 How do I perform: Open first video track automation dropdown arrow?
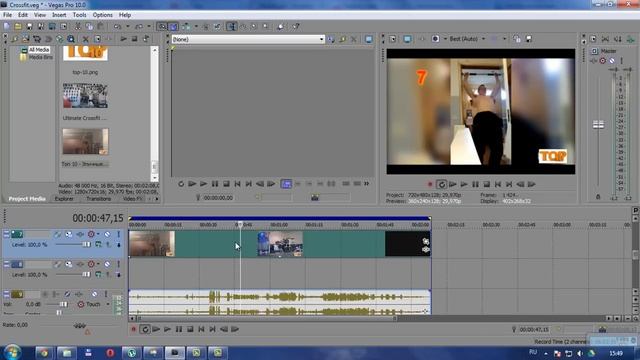(98, 234)
